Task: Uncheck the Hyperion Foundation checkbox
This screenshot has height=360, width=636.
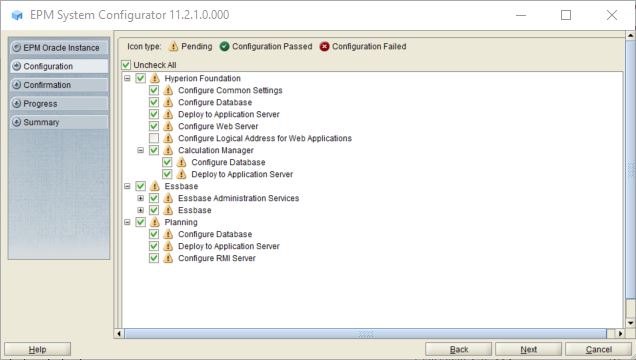Action: (x=140, y=78)
